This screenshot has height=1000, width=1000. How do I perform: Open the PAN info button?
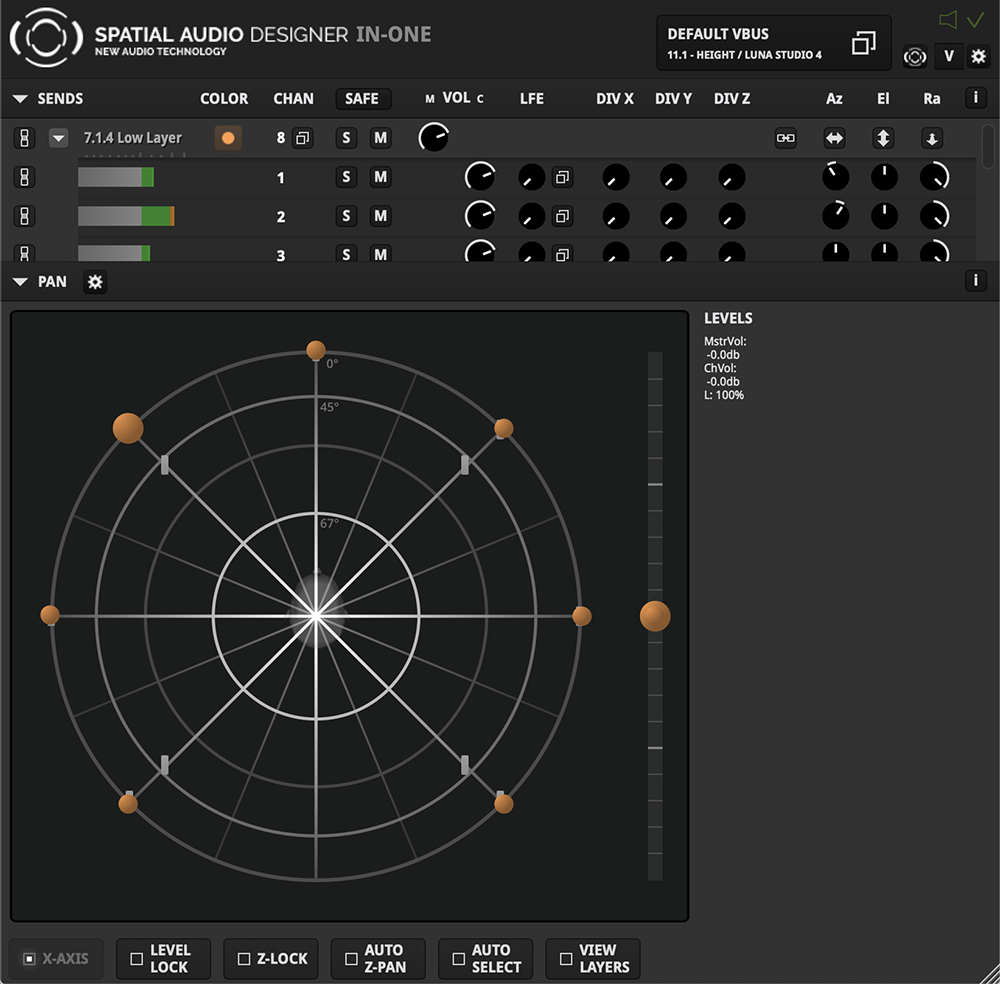pyautogui.click(x=975, y=280)
